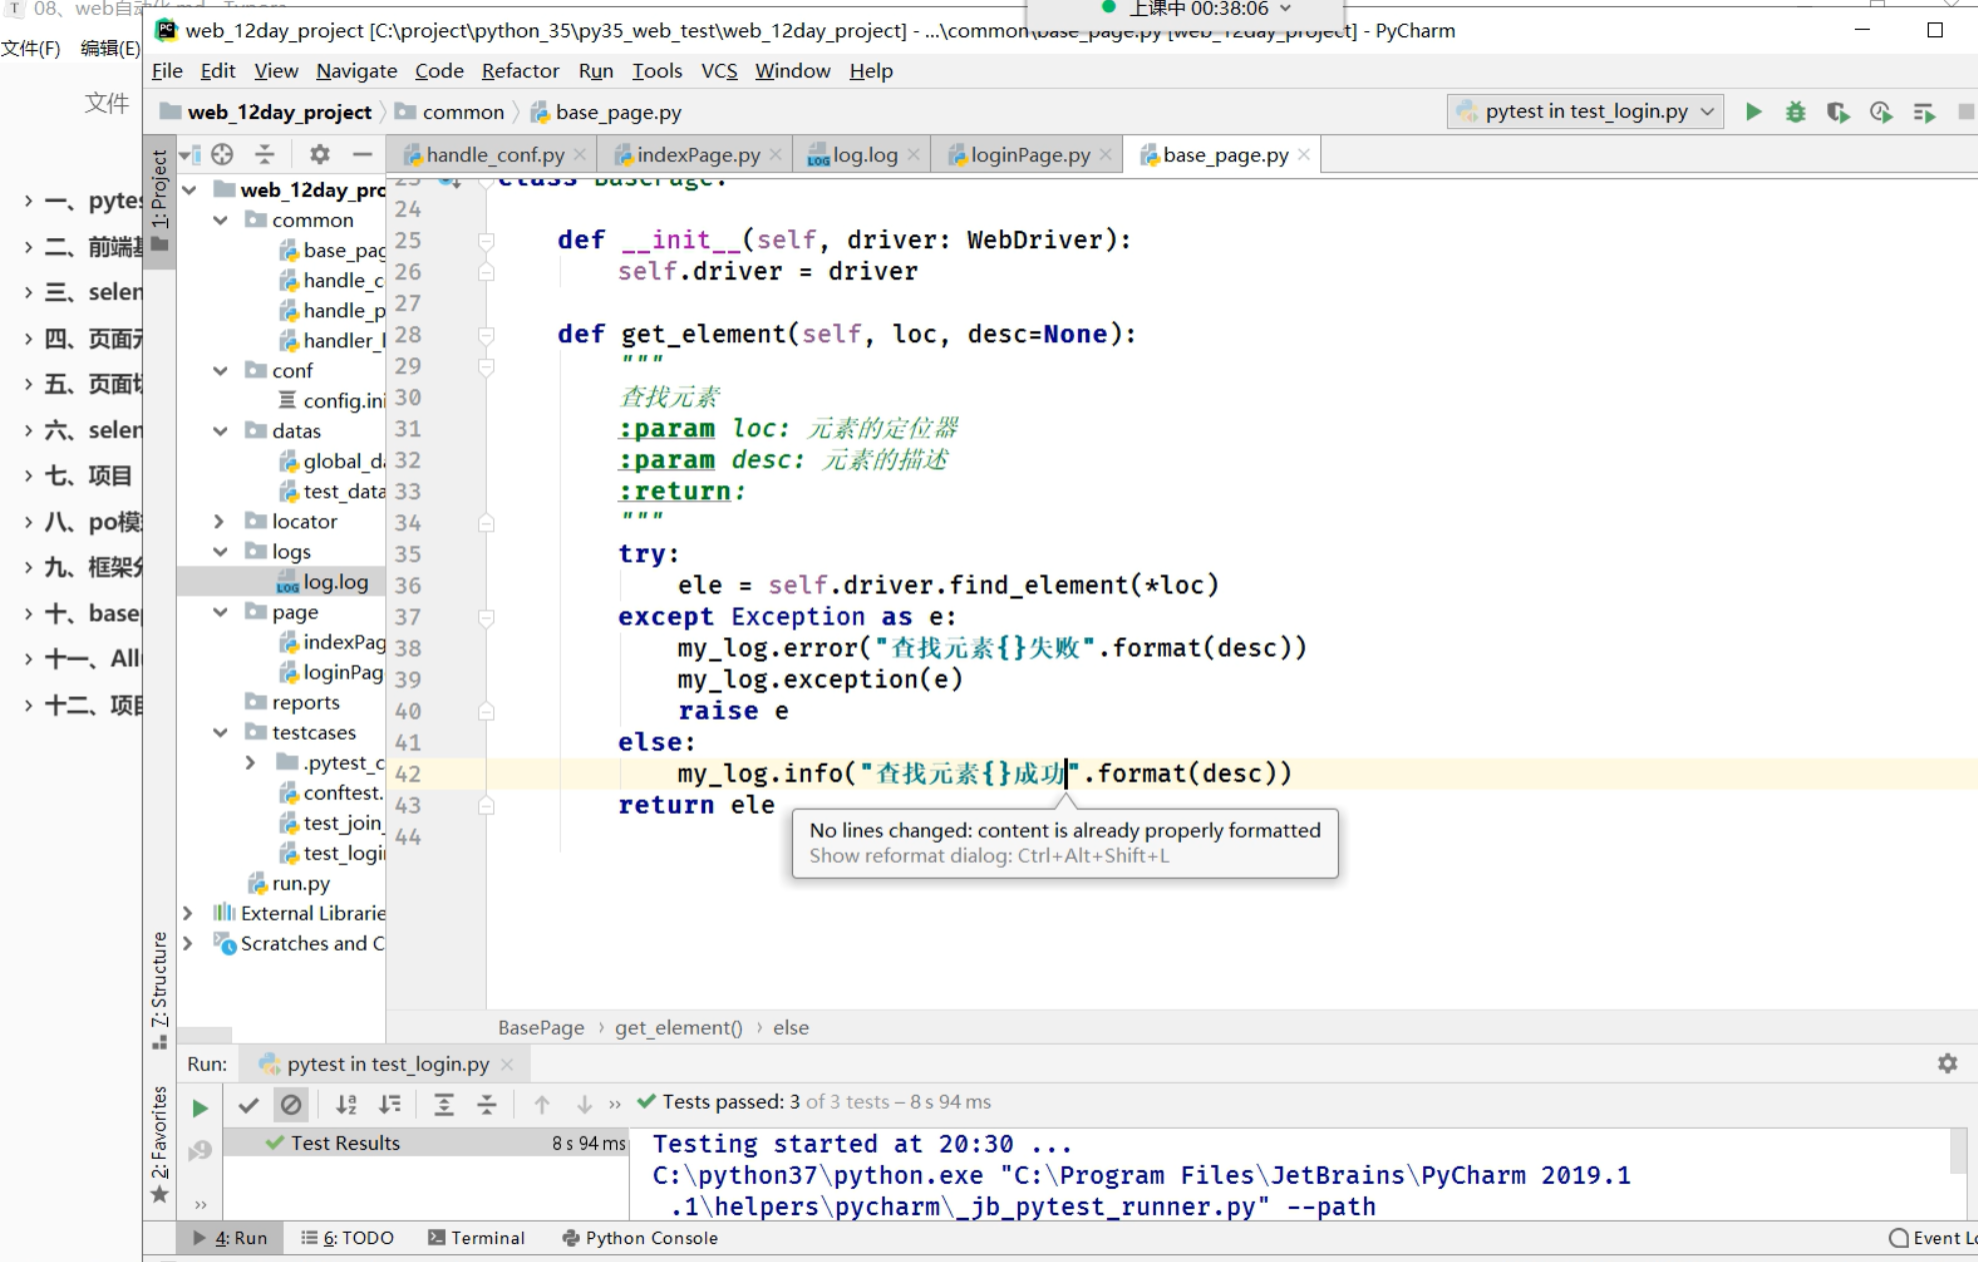Toggle show ignored tests icon

click(291, 1104)
